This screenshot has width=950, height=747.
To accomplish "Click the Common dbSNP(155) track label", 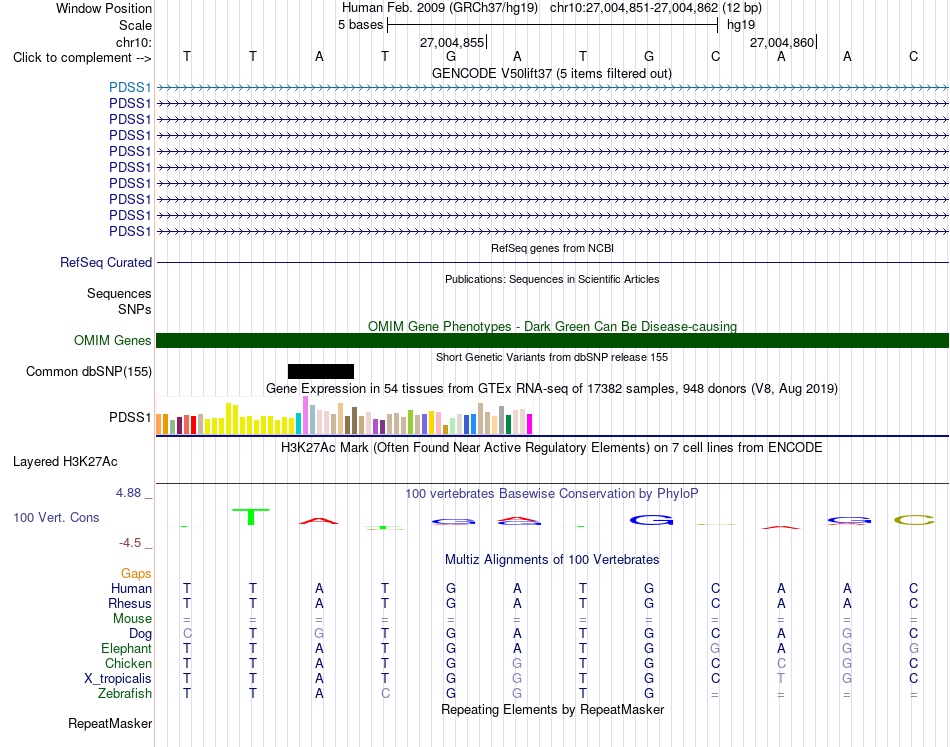I will point(88,371).
